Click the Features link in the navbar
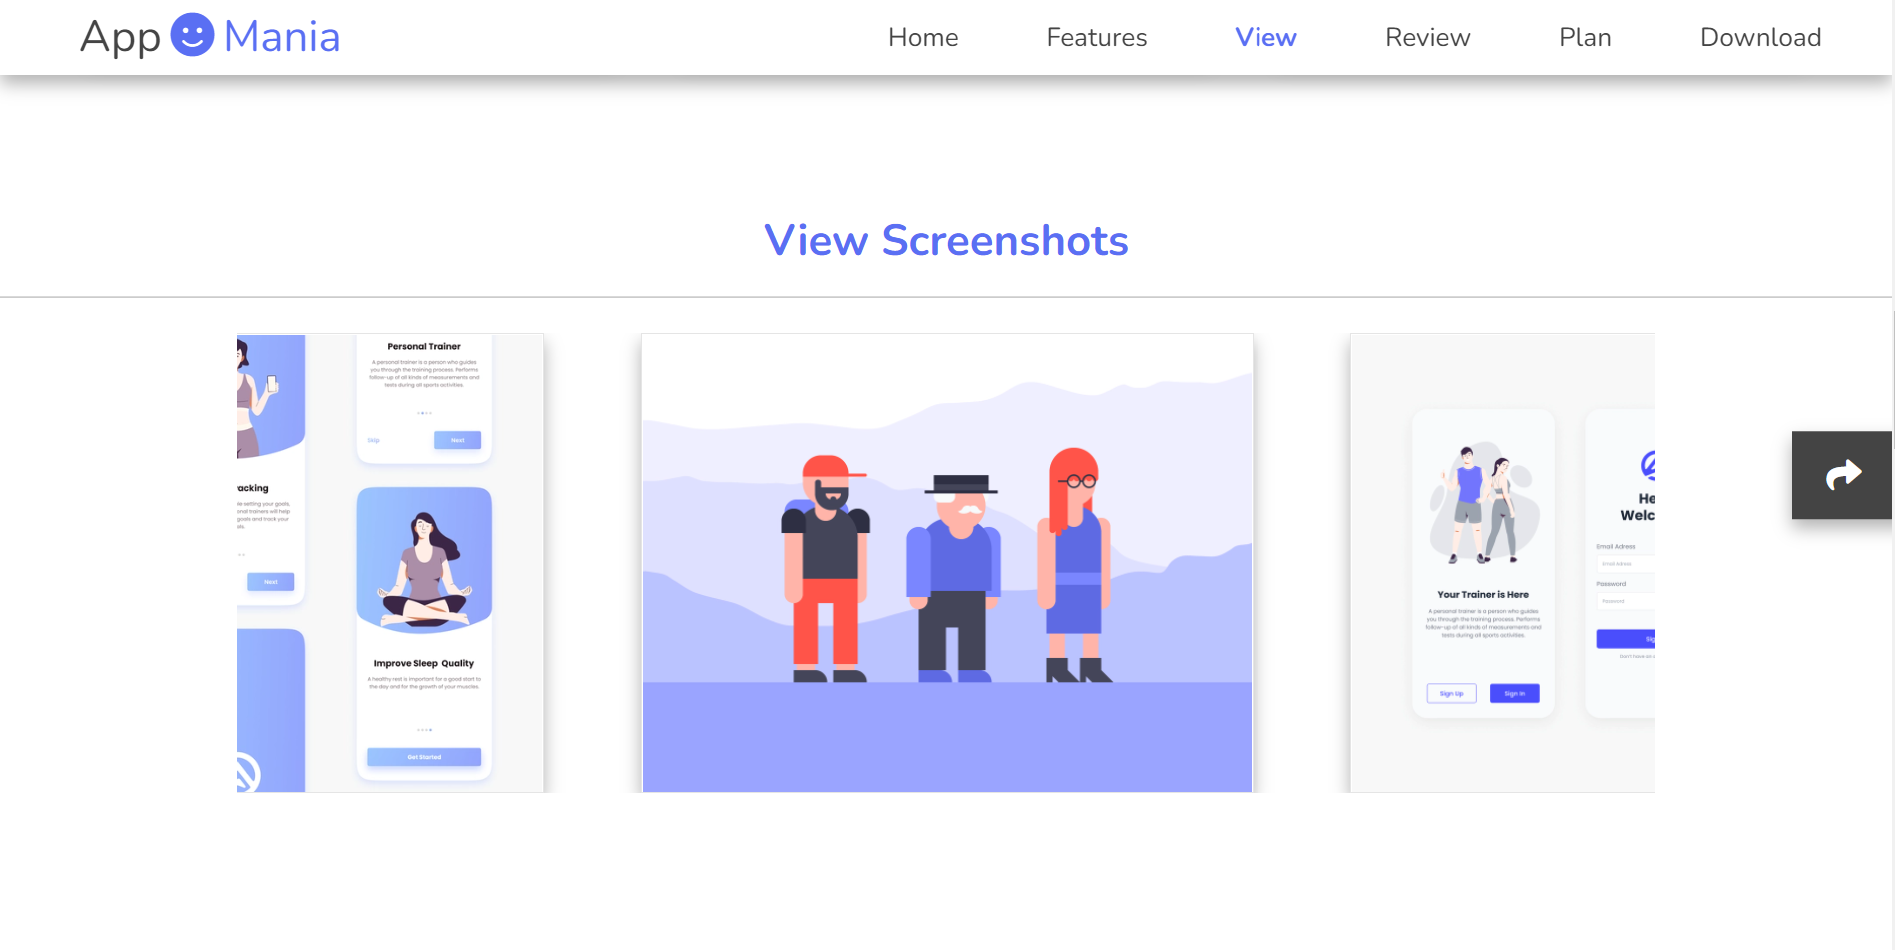 click(1096, 37)
